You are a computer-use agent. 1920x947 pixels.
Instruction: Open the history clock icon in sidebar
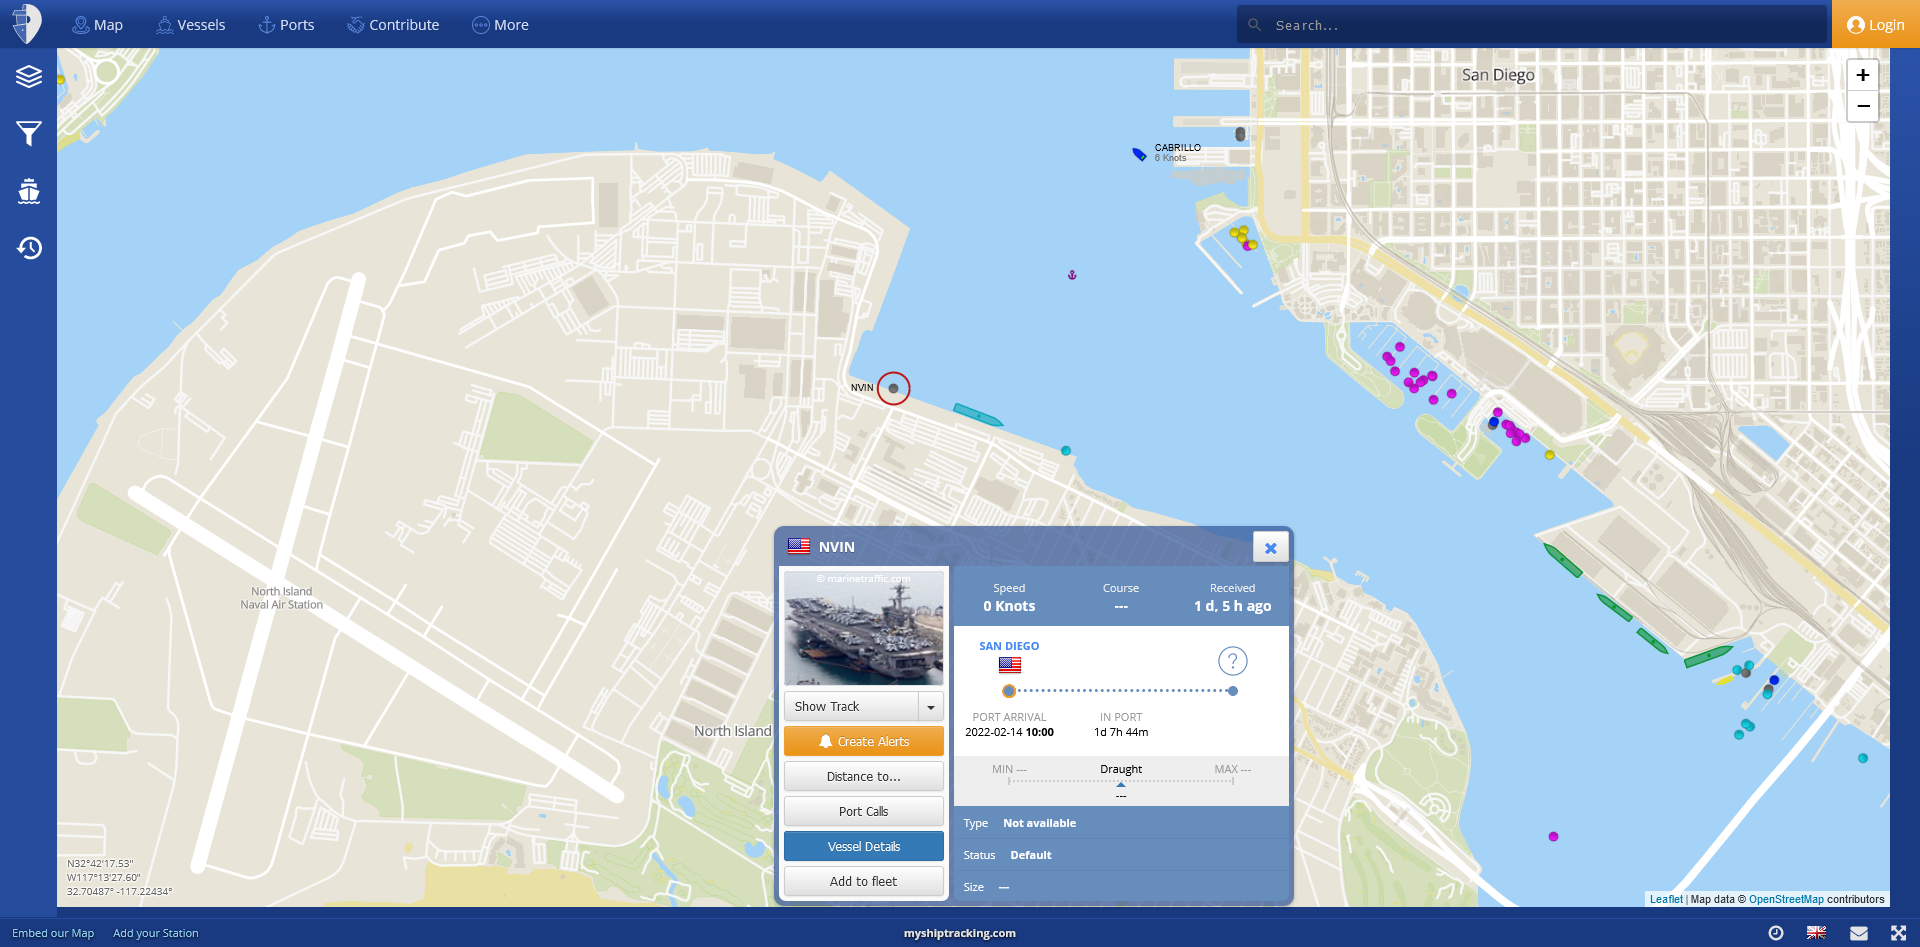pos(29,248)
